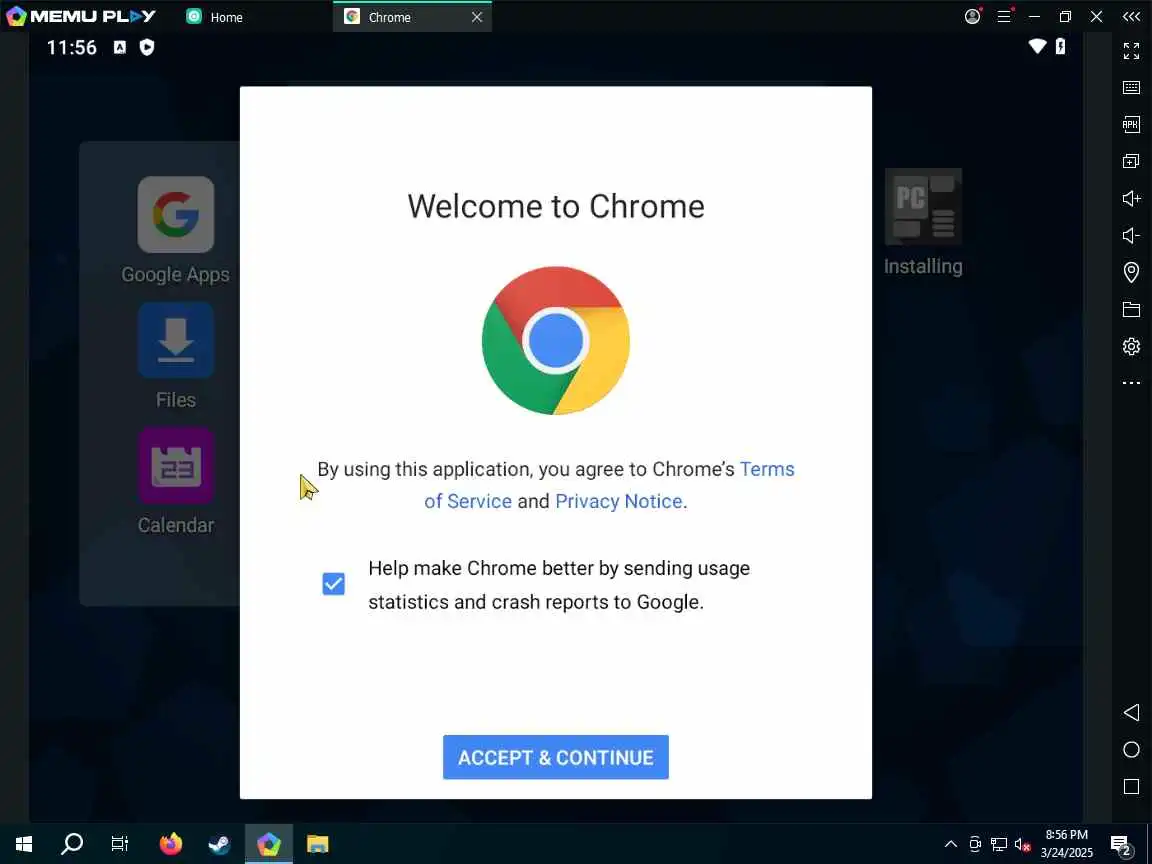The height and width of the screenshot is (864, 1152).
Task: Click the ACCEPT & CONTINUE button
Action: [x=555, y=757]
